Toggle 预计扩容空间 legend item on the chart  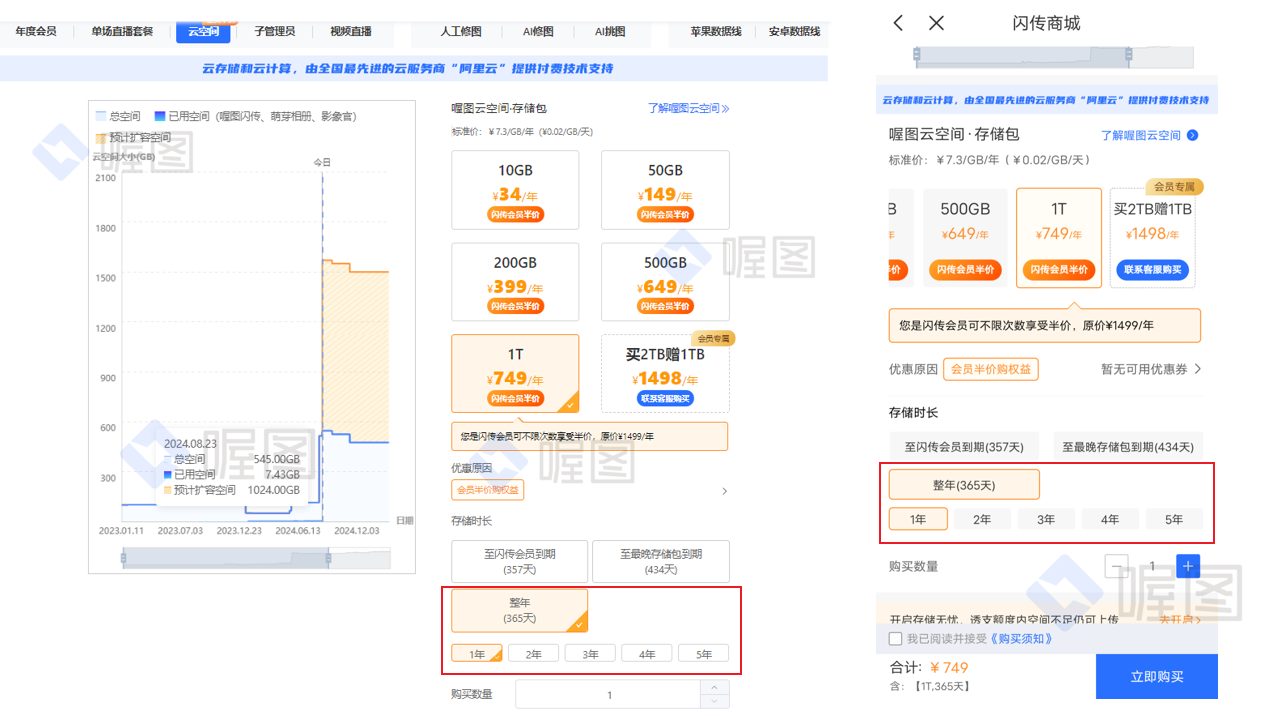(x=133, y=137)
